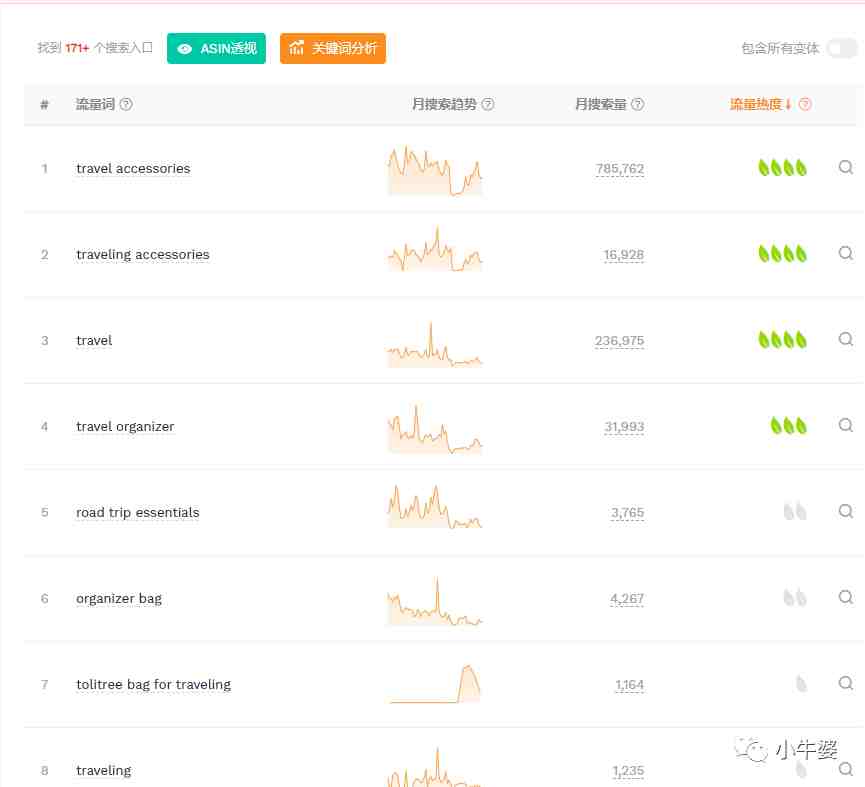The image size is (865, 787).
Task: Click the monthly search volume 785,762
Action: point(620,169)
